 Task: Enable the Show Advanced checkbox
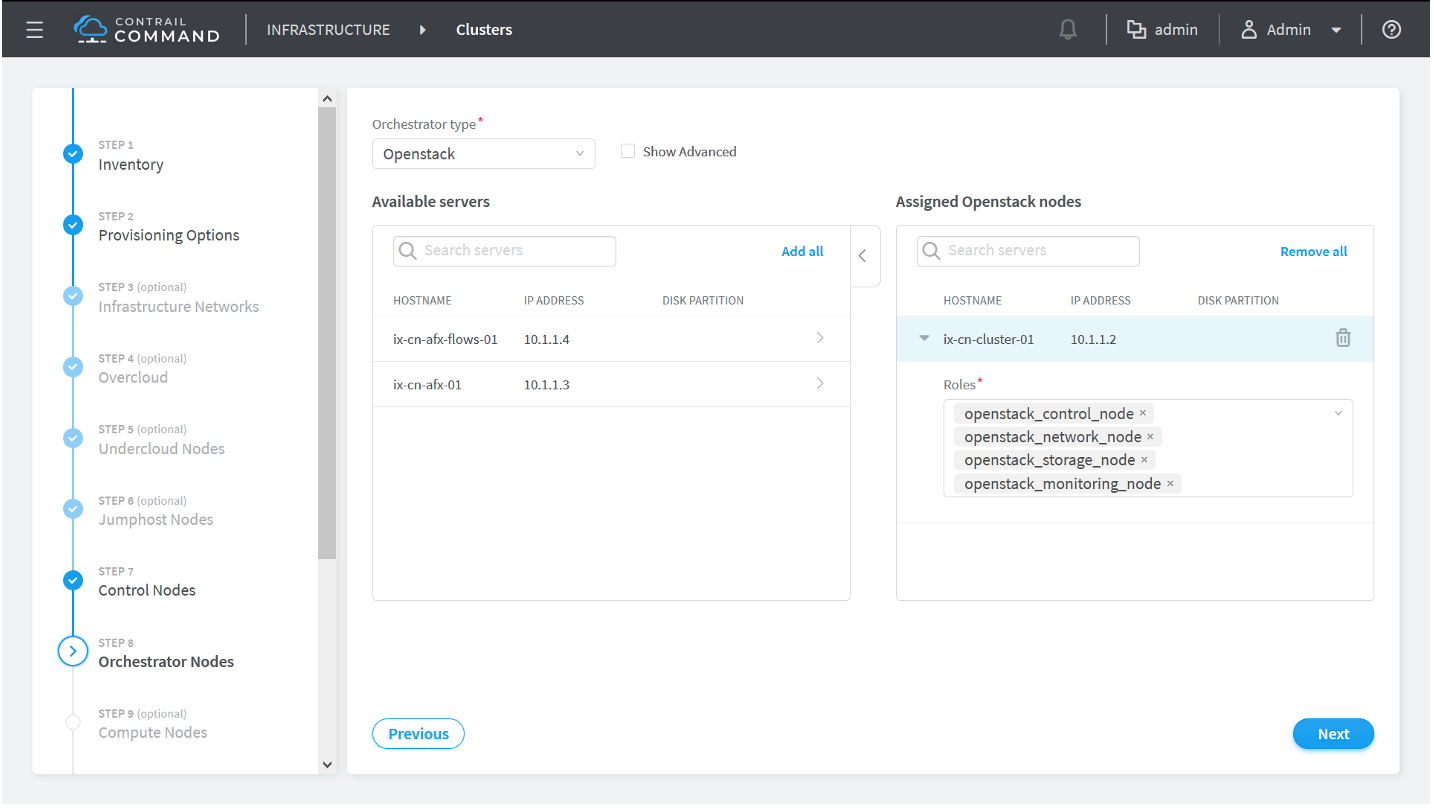(628, 152)
